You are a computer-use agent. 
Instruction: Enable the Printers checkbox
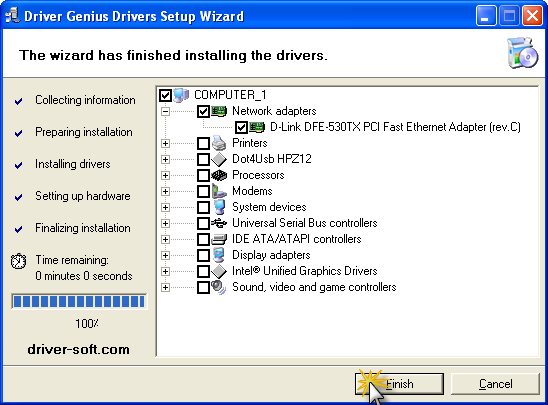(203, 143)
